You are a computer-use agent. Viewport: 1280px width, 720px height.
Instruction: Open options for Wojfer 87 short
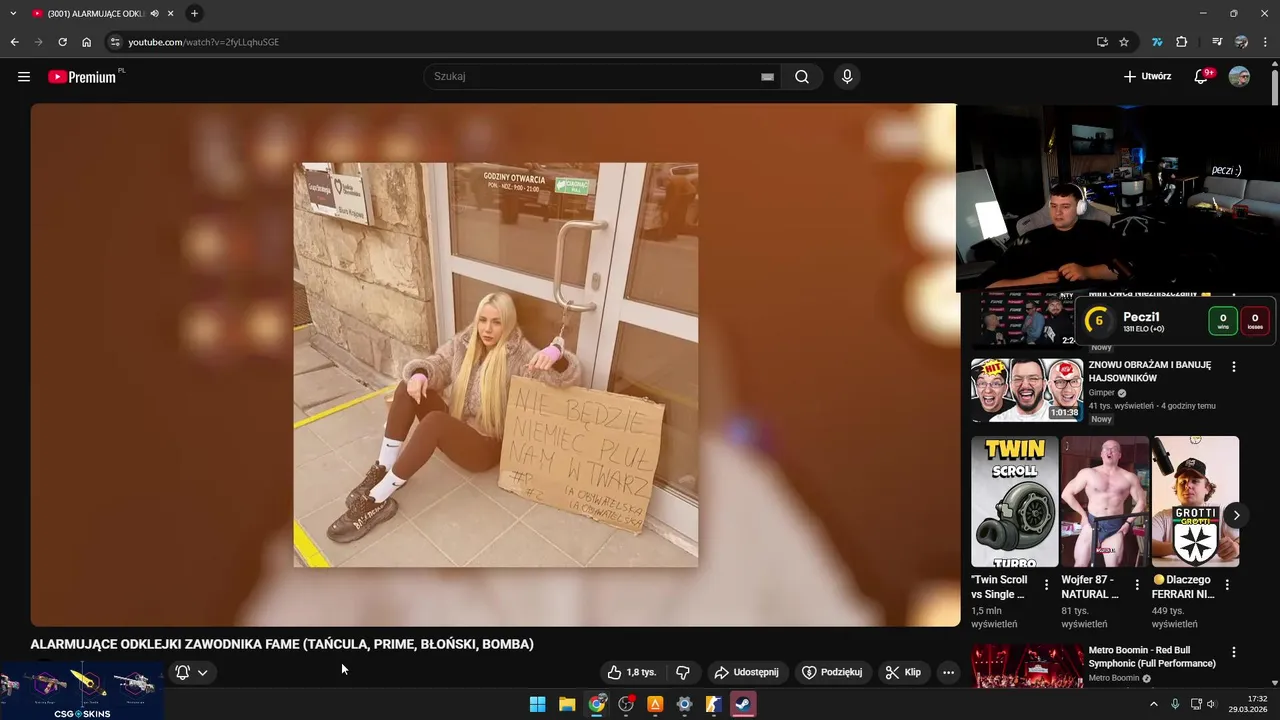(1137, 585)
